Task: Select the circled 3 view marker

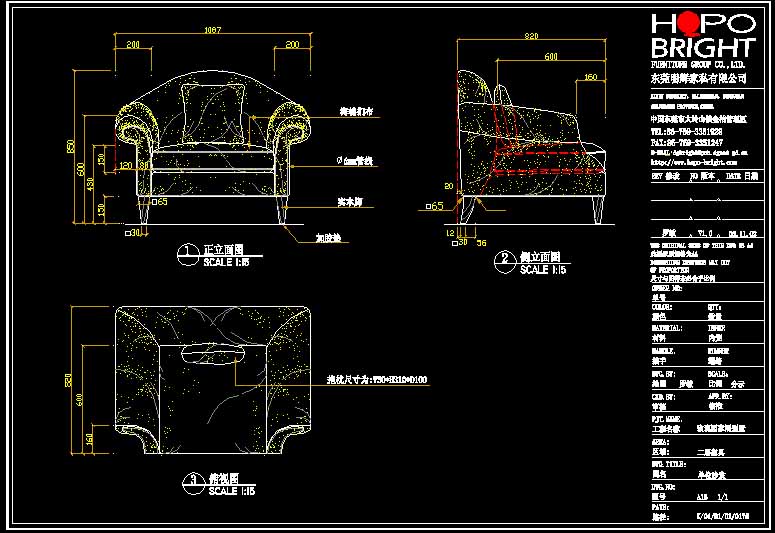Action: [x=193, y=484]
